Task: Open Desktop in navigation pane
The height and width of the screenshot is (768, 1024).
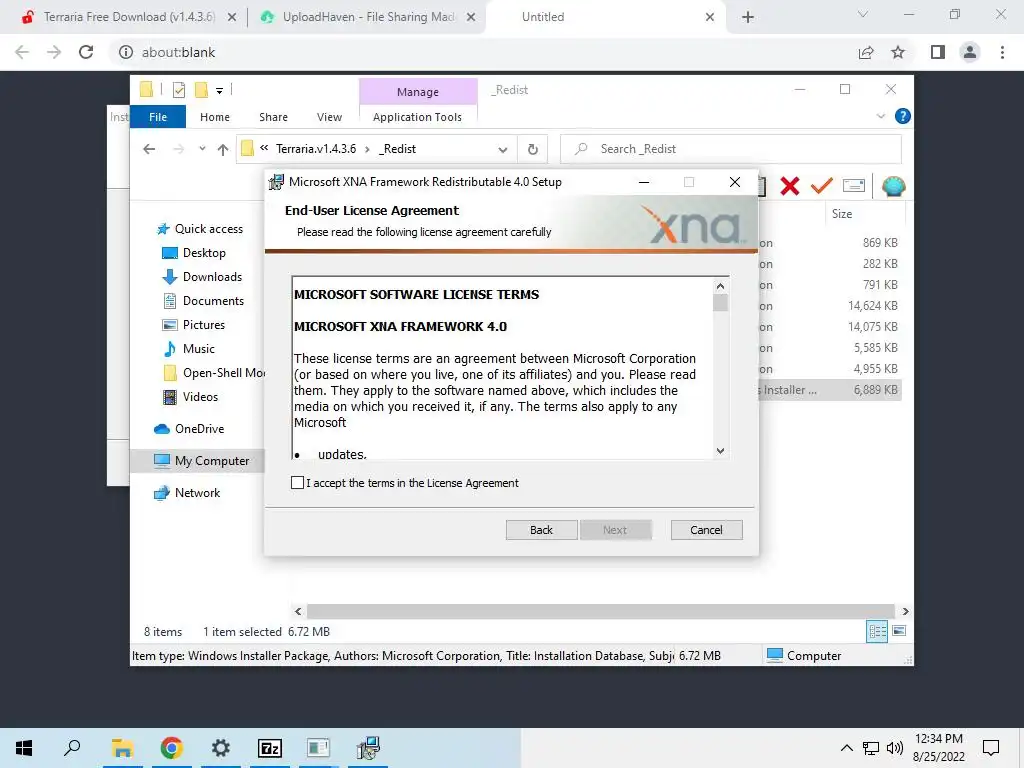Action: pyautogui.click(x=204, y=253)
